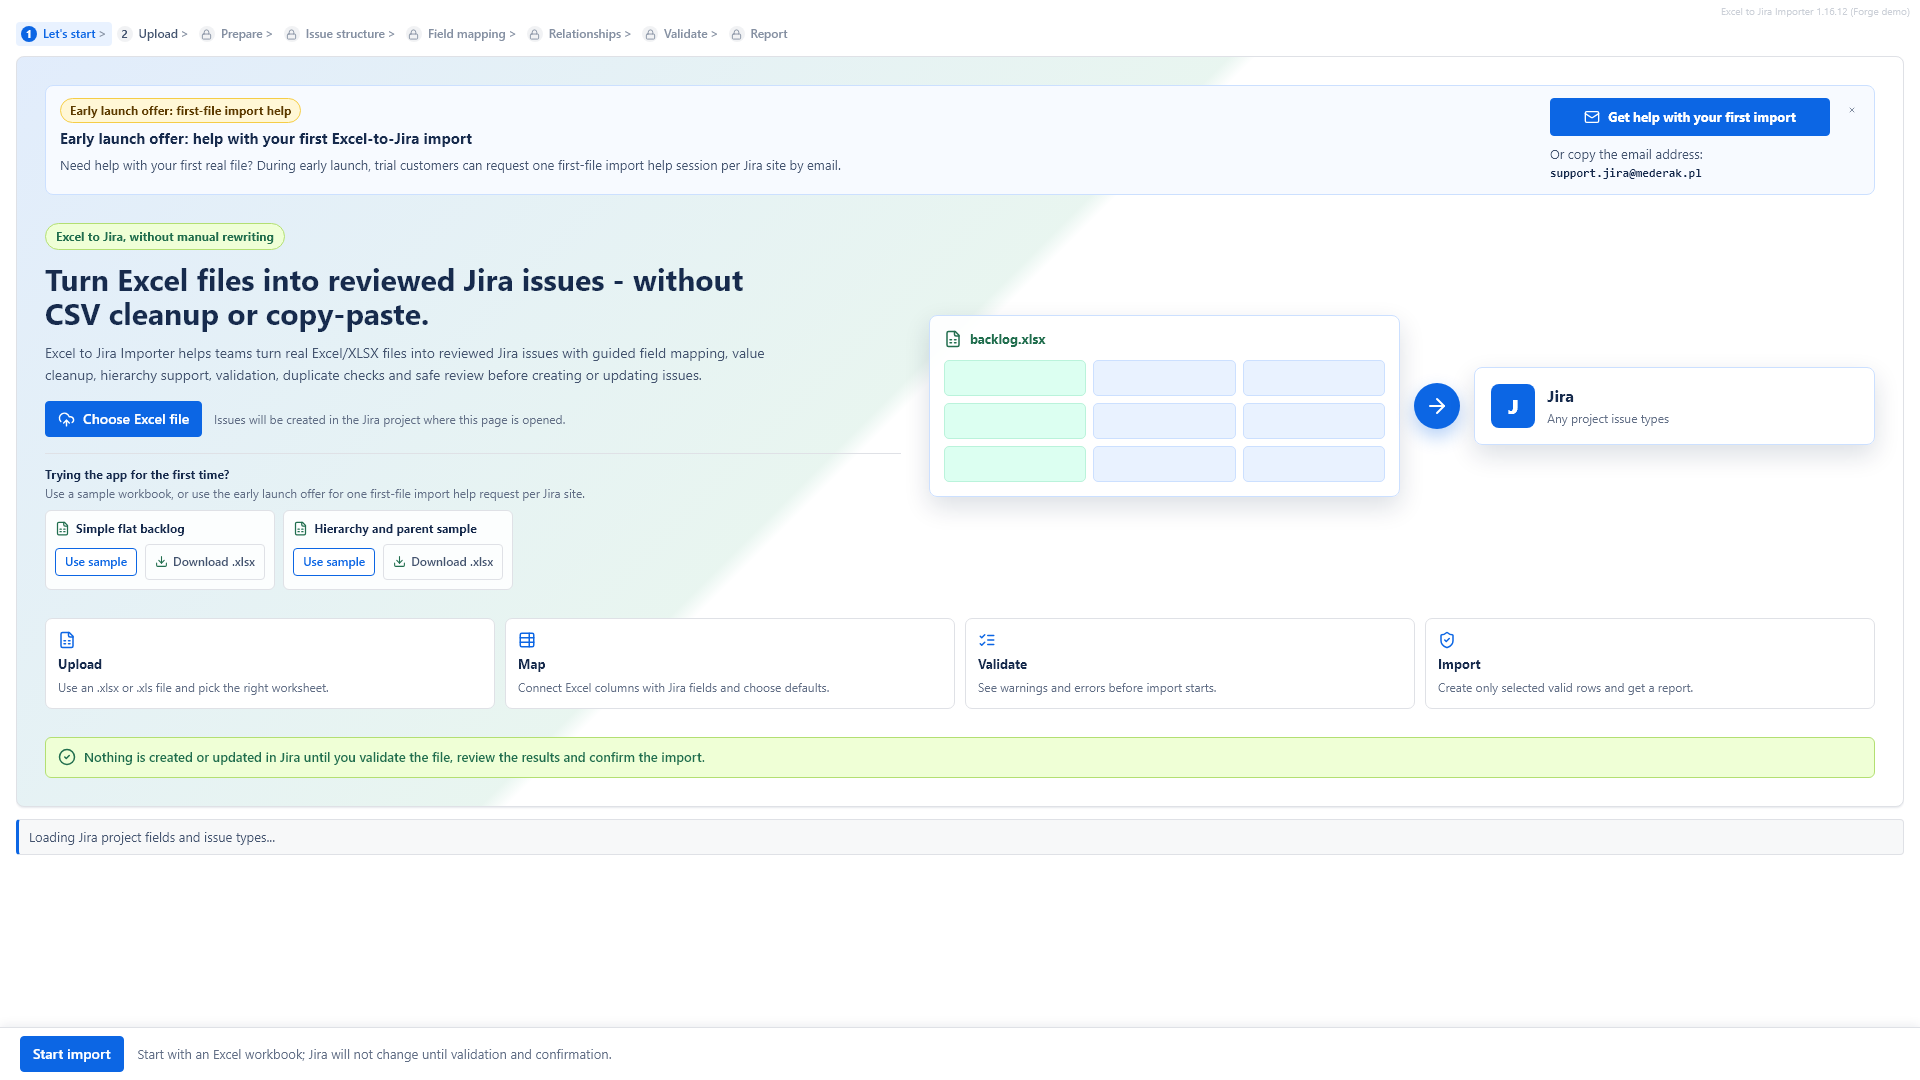This screenshot has height=1080, width=1920.
Task: Use the Simple flat backlog sample
Action: 96,562
